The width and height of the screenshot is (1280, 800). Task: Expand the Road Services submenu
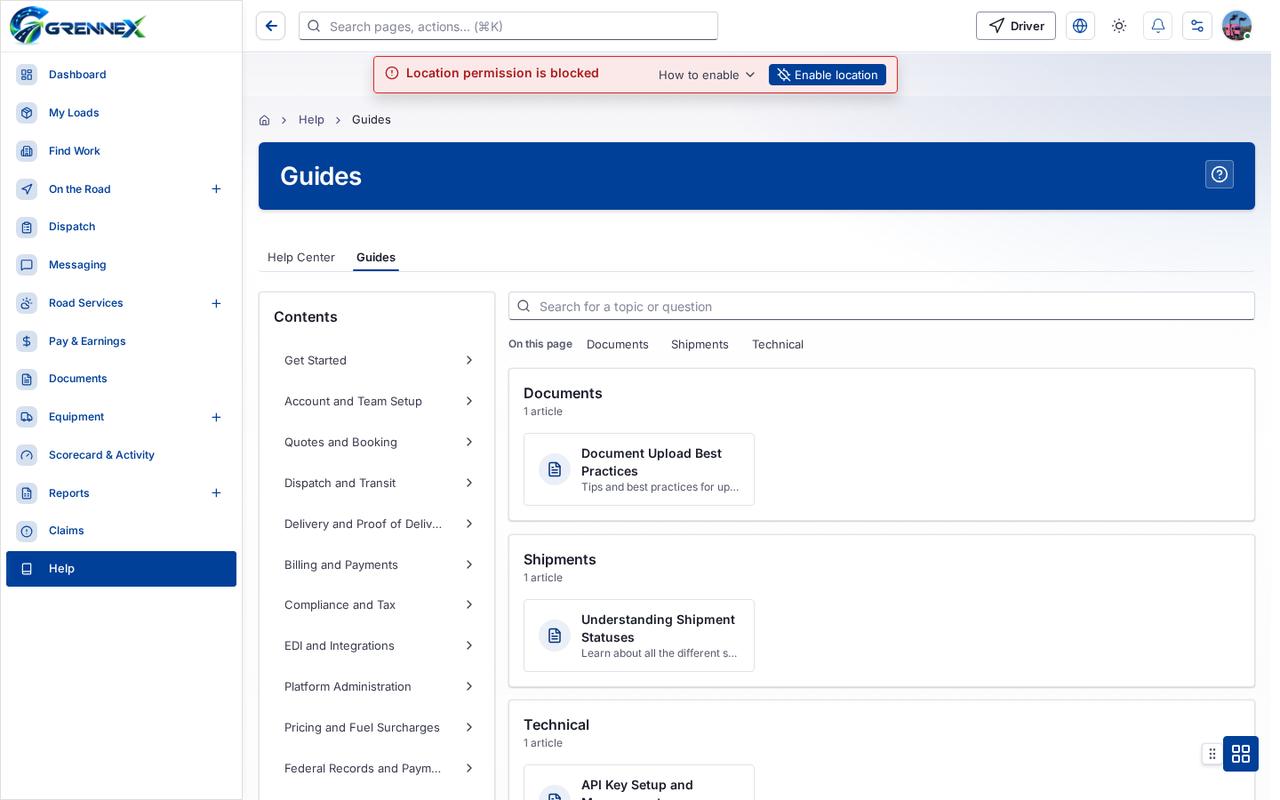216,303
